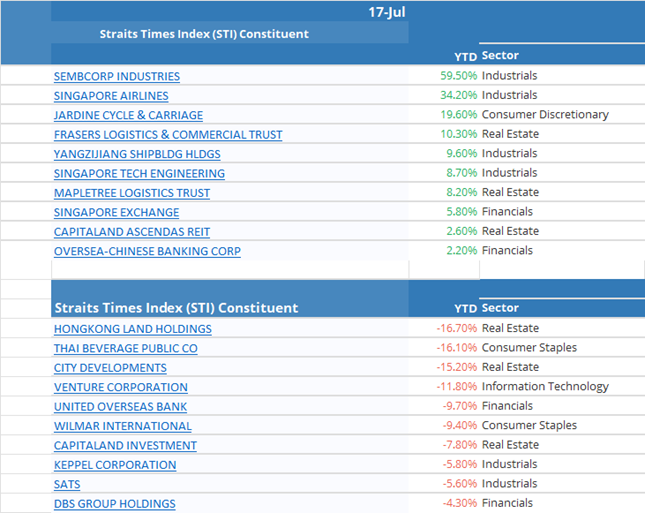Open the DBS GROUP HOLDINGS link
The image size is (645, 513).
point(114,504)
